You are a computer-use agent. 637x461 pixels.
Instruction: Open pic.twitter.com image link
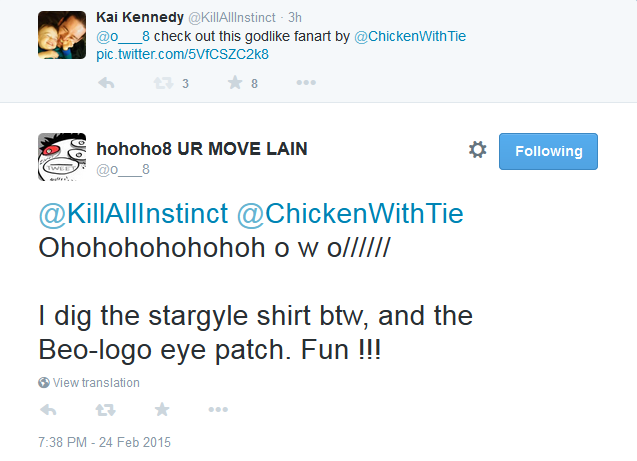(183, 53)
